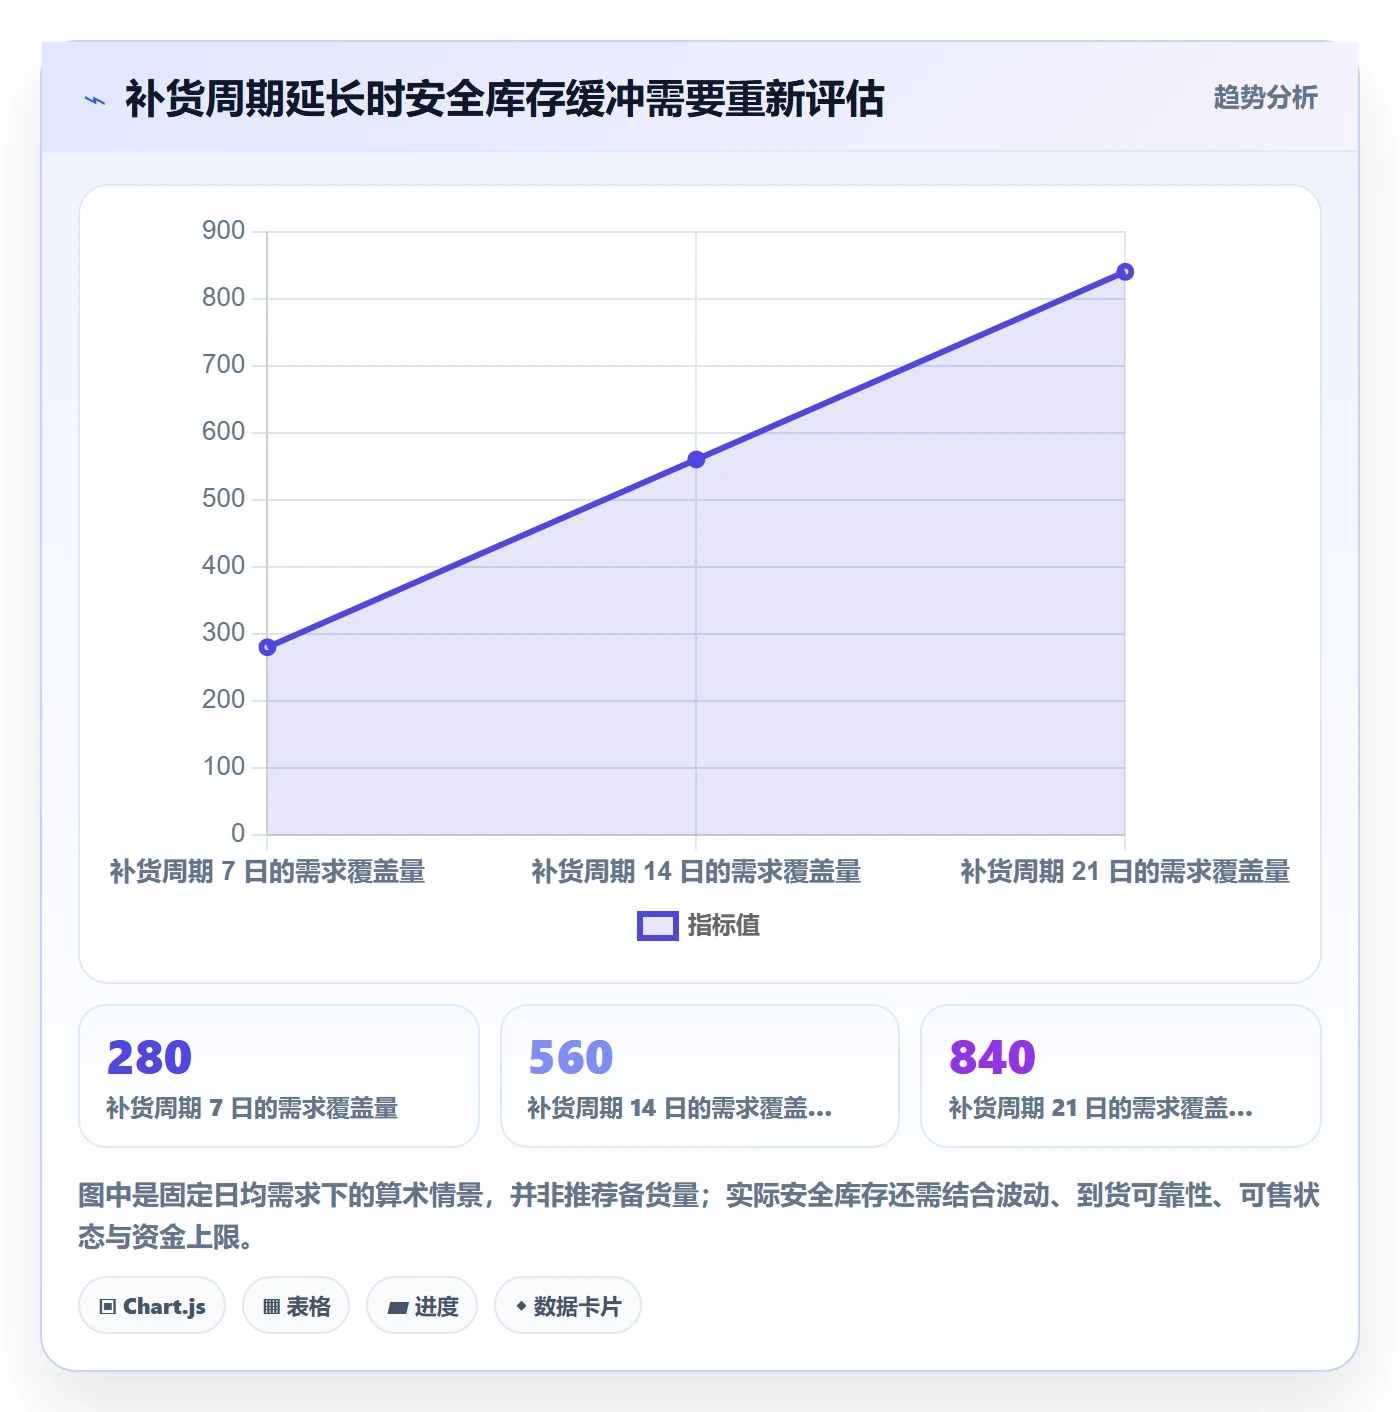
Task: Click the lightning bolt icon in header
Action: (95, 100)
